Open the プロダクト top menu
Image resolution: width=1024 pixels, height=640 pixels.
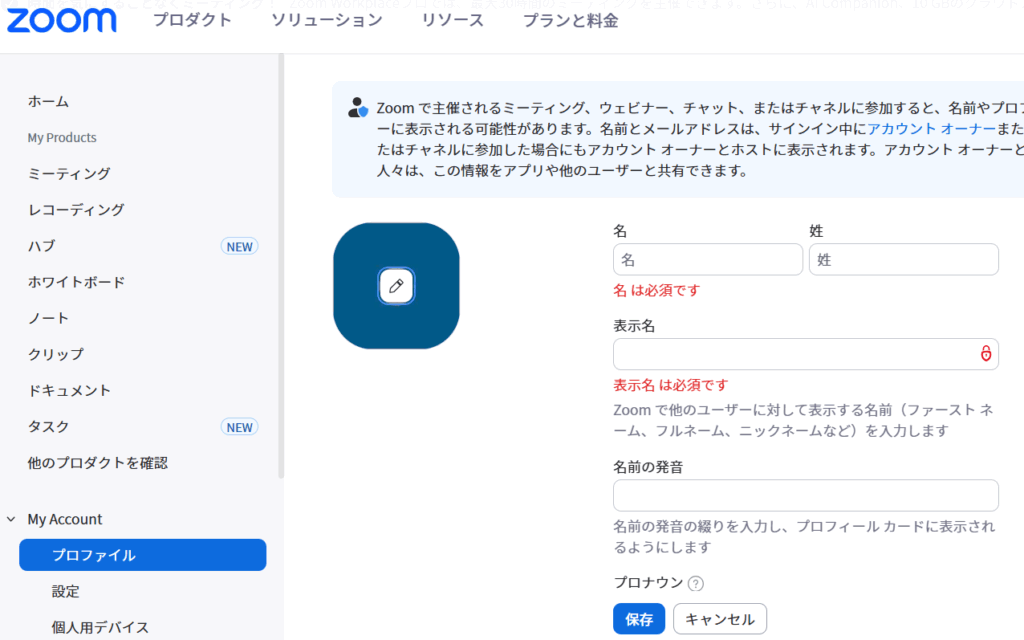tap(192, 21)
